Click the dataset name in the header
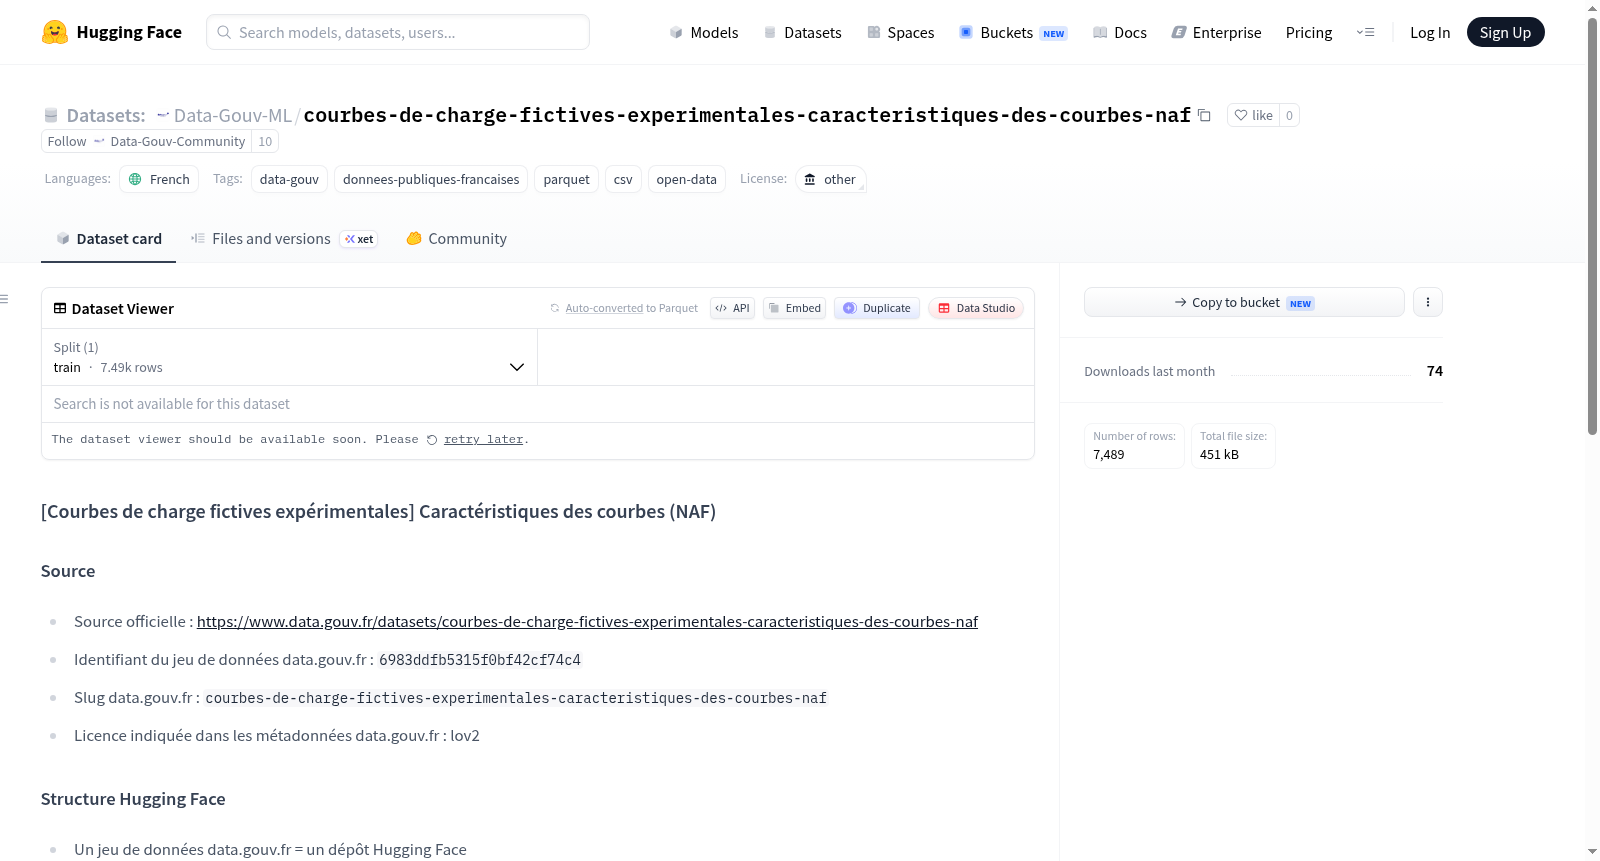The width and height of the screenshot is (1600, 861). click(747, 116)
